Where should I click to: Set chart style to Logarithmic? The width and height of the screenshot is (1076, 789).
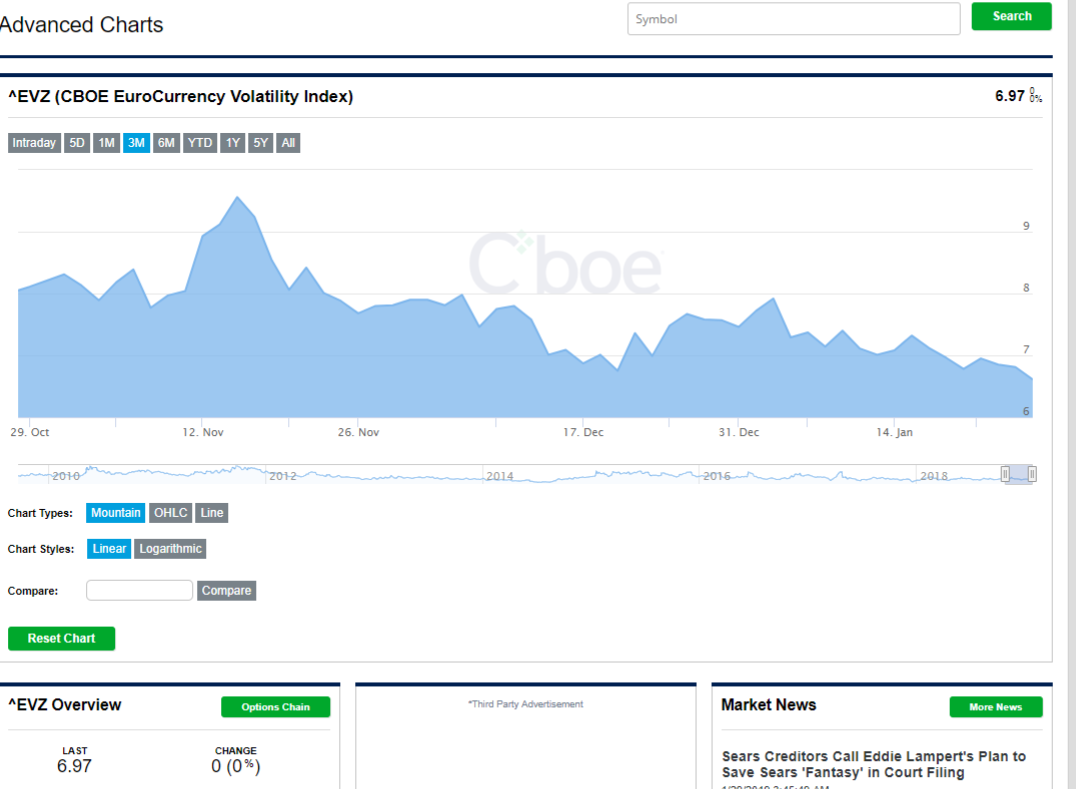coord(170,549)
